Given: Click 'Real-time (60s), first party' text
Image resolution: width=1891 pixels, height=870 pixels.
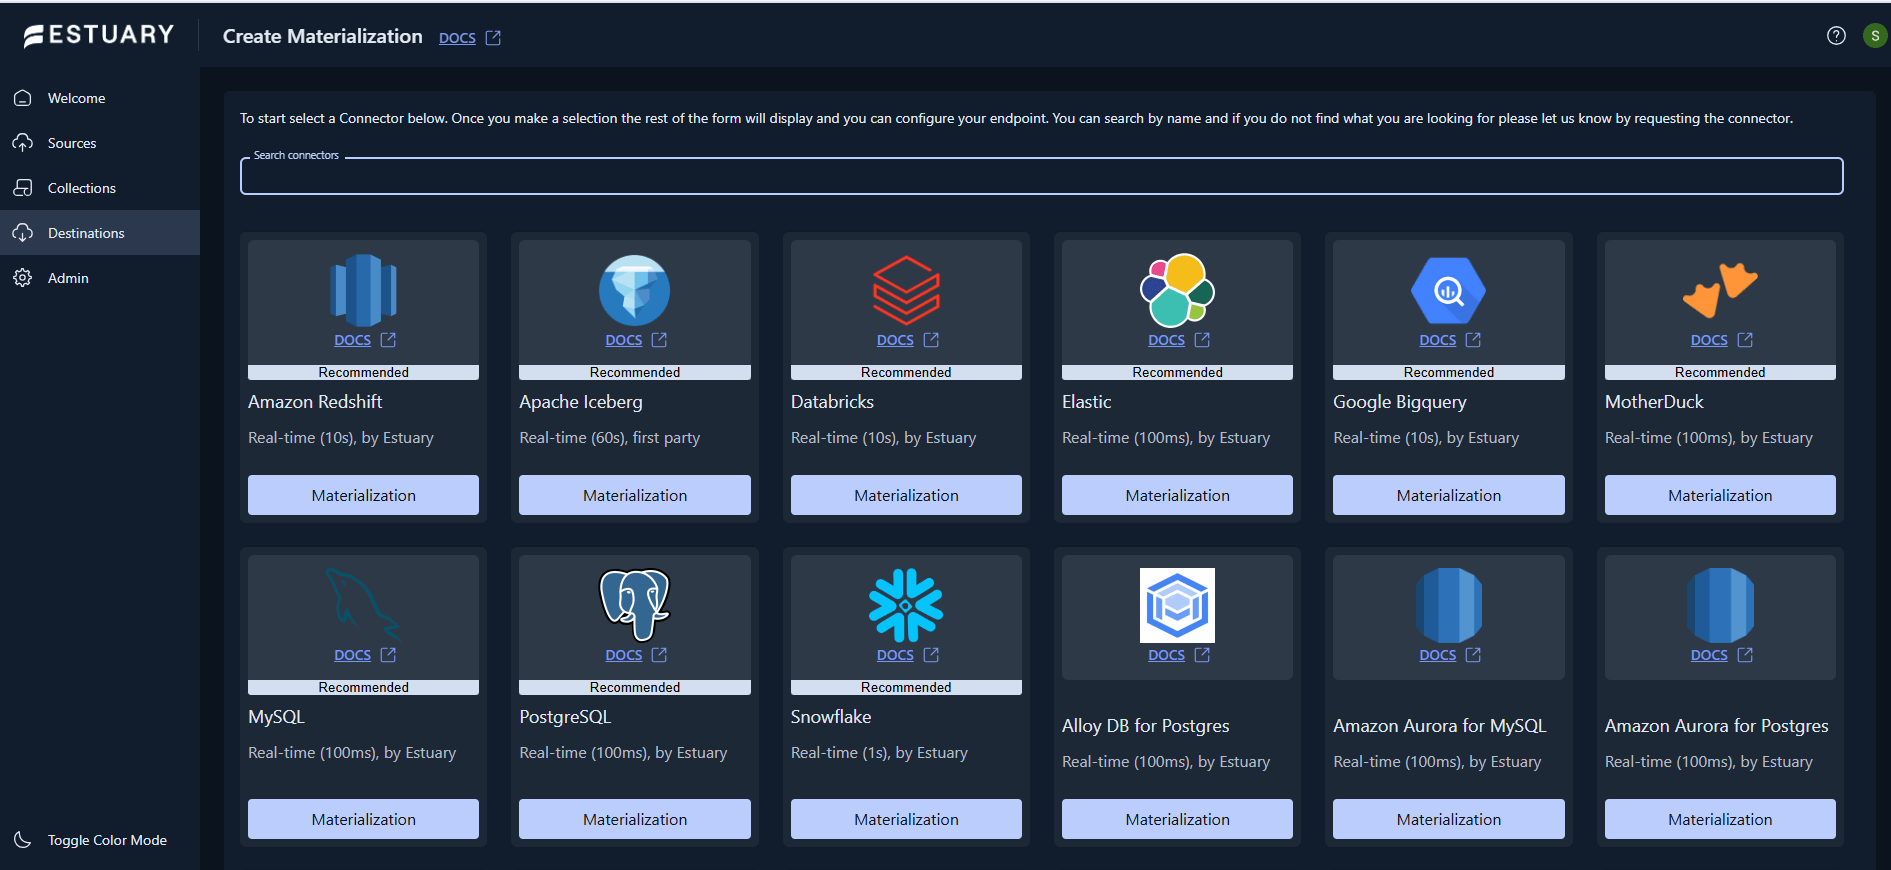Looking at the screenshot, I should [x=609, y=438].
